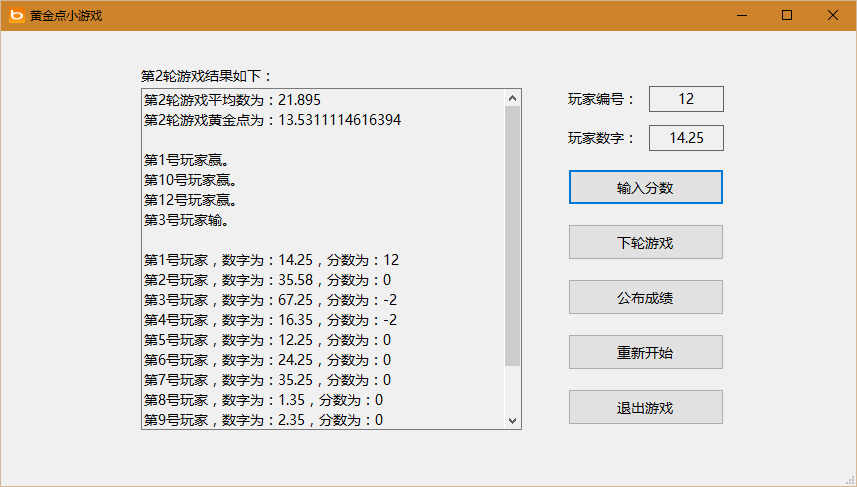The height and width of the screenshot is (487, 857).
Task: Click the 输入分数 button
Action: 645,187
